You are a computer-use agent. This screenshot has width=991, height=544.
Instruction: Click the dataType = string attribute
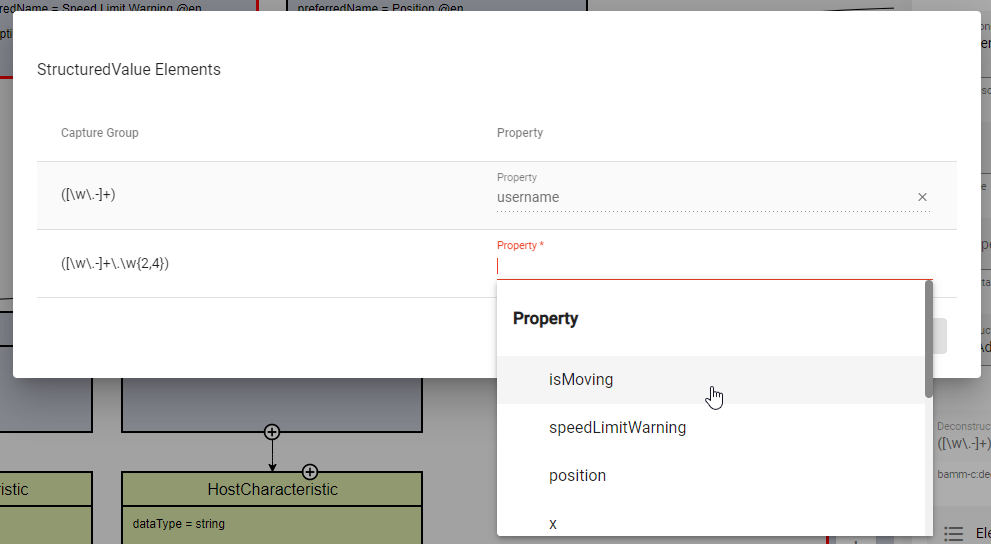tap(179, 524)
